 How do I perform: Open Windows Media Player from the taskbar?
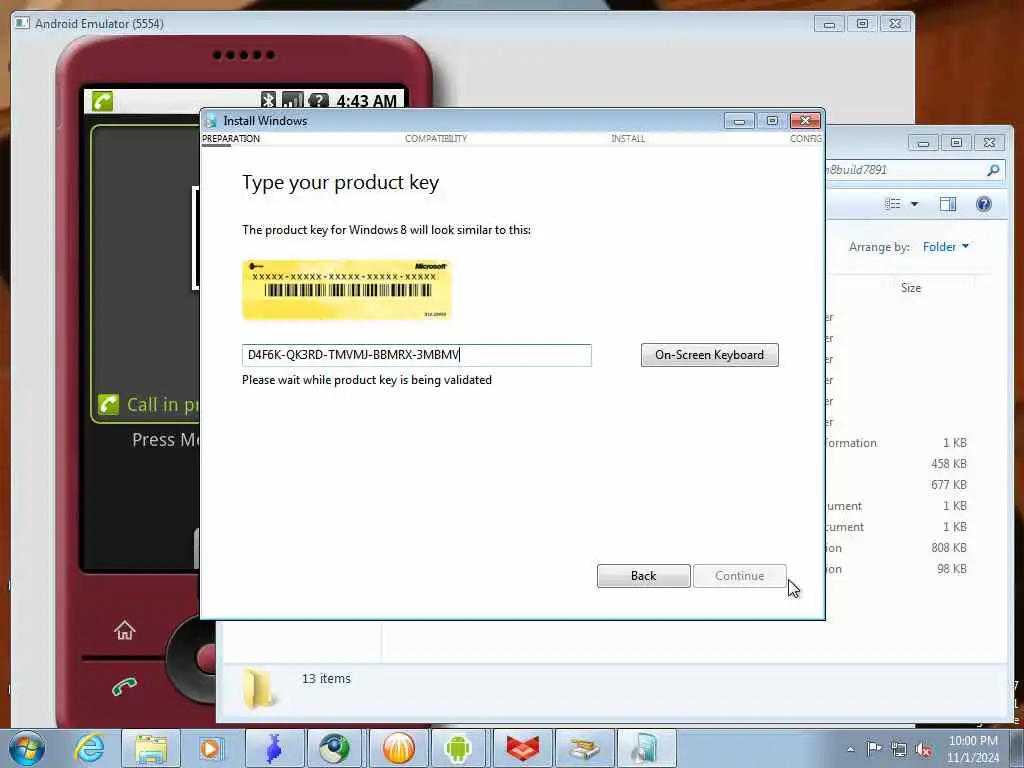pos(212,748)
